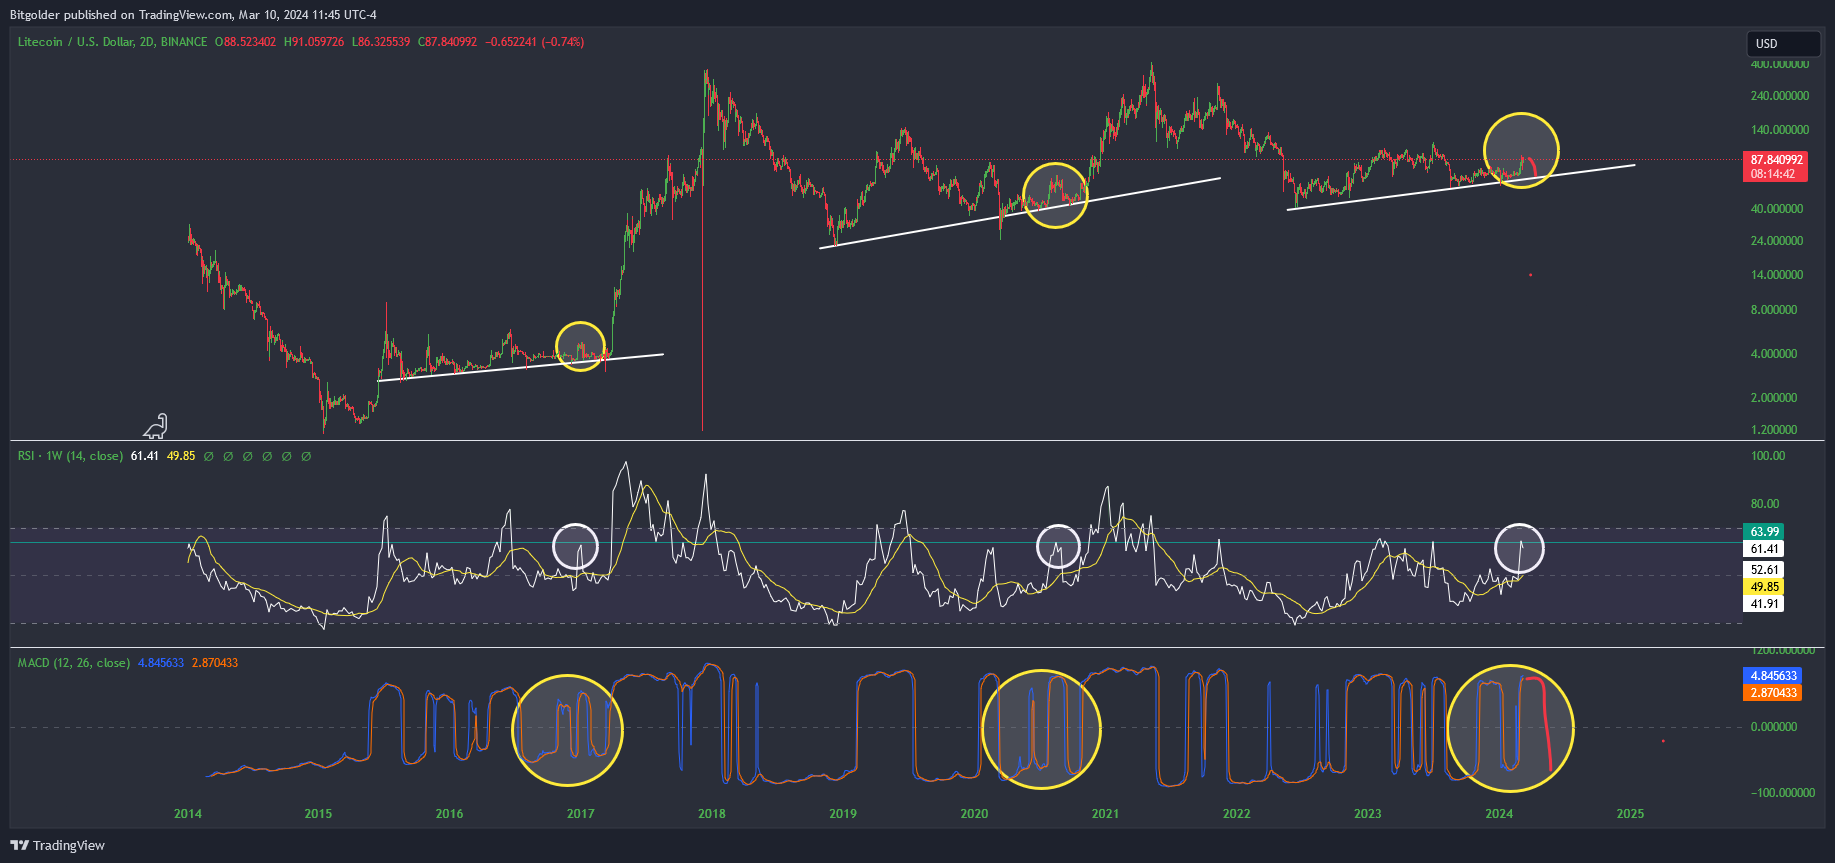Click the orange 2.870433 label on MACD axis

(x=1772, y=693)
